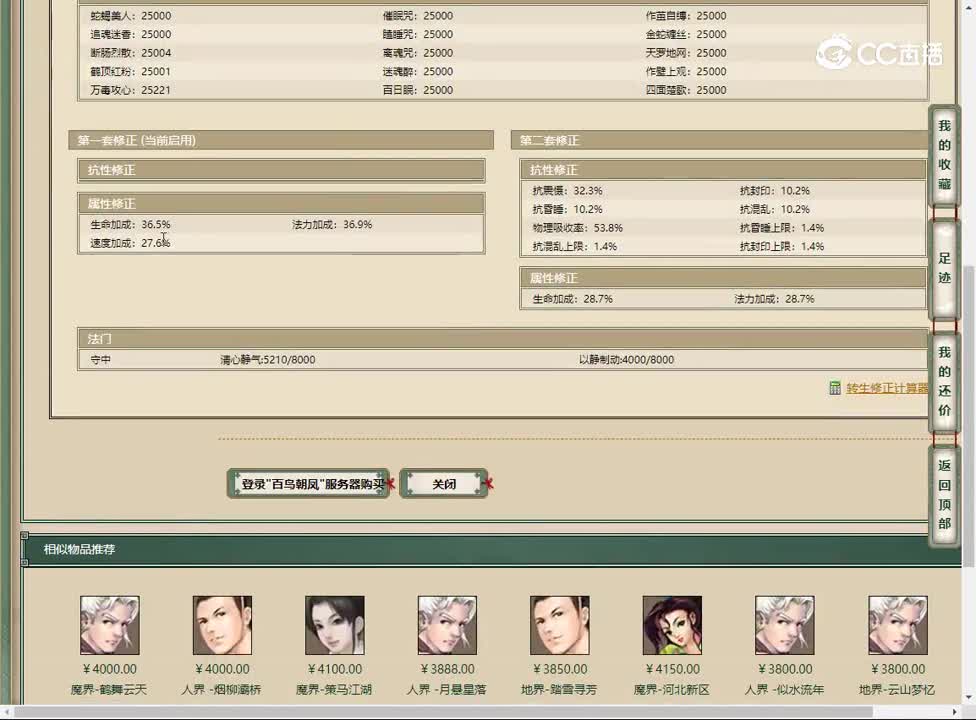
Task: Click the calculator icon beside 转生修正计算器
Action: 836,386
